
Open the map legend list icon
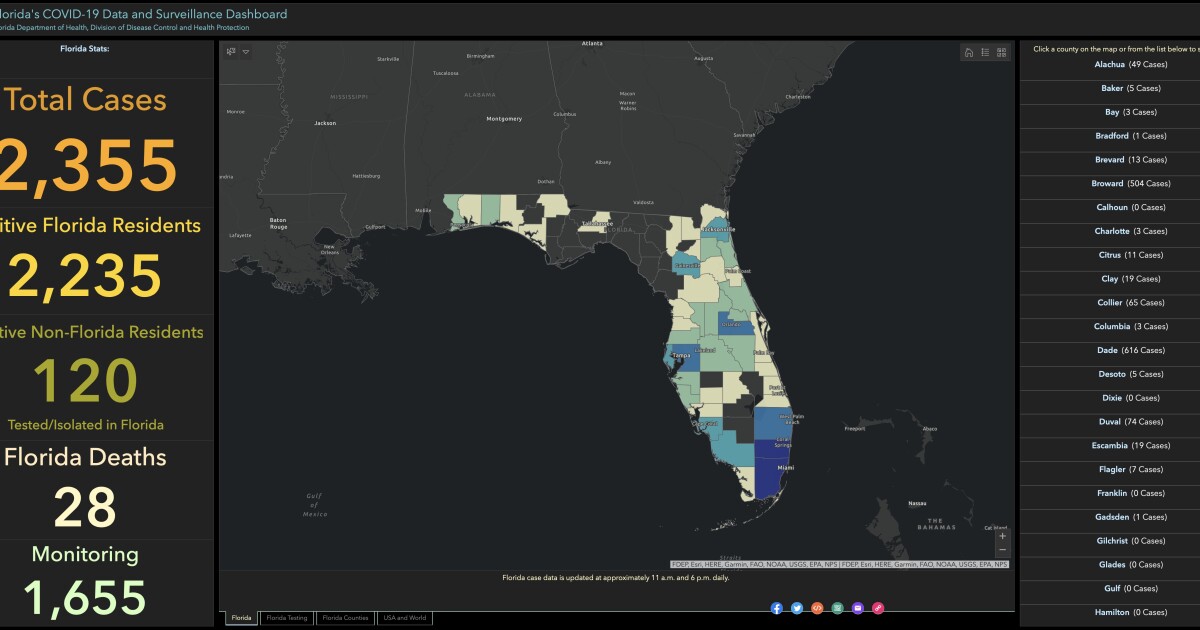point(985,53)
